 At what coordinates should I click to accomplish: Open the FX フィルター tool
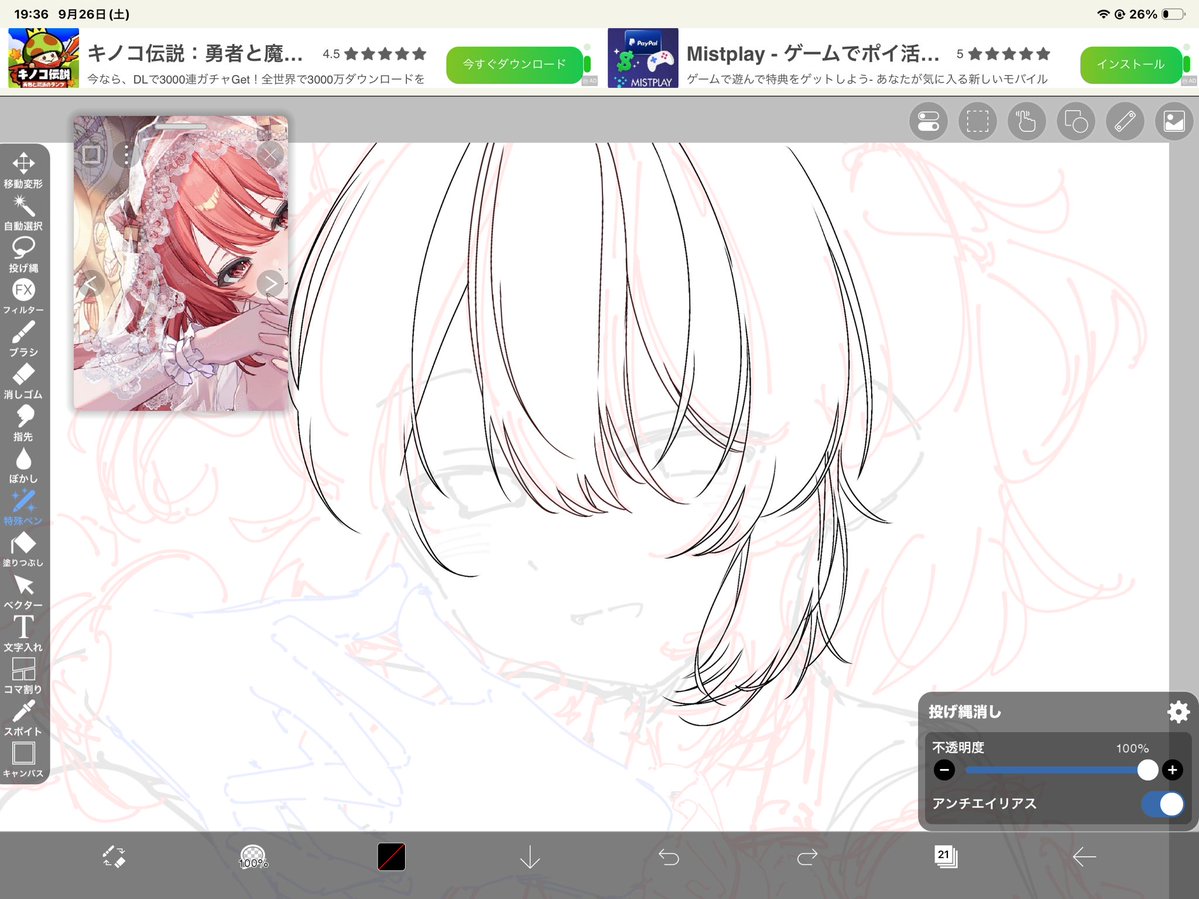click(x=23, y=297)
